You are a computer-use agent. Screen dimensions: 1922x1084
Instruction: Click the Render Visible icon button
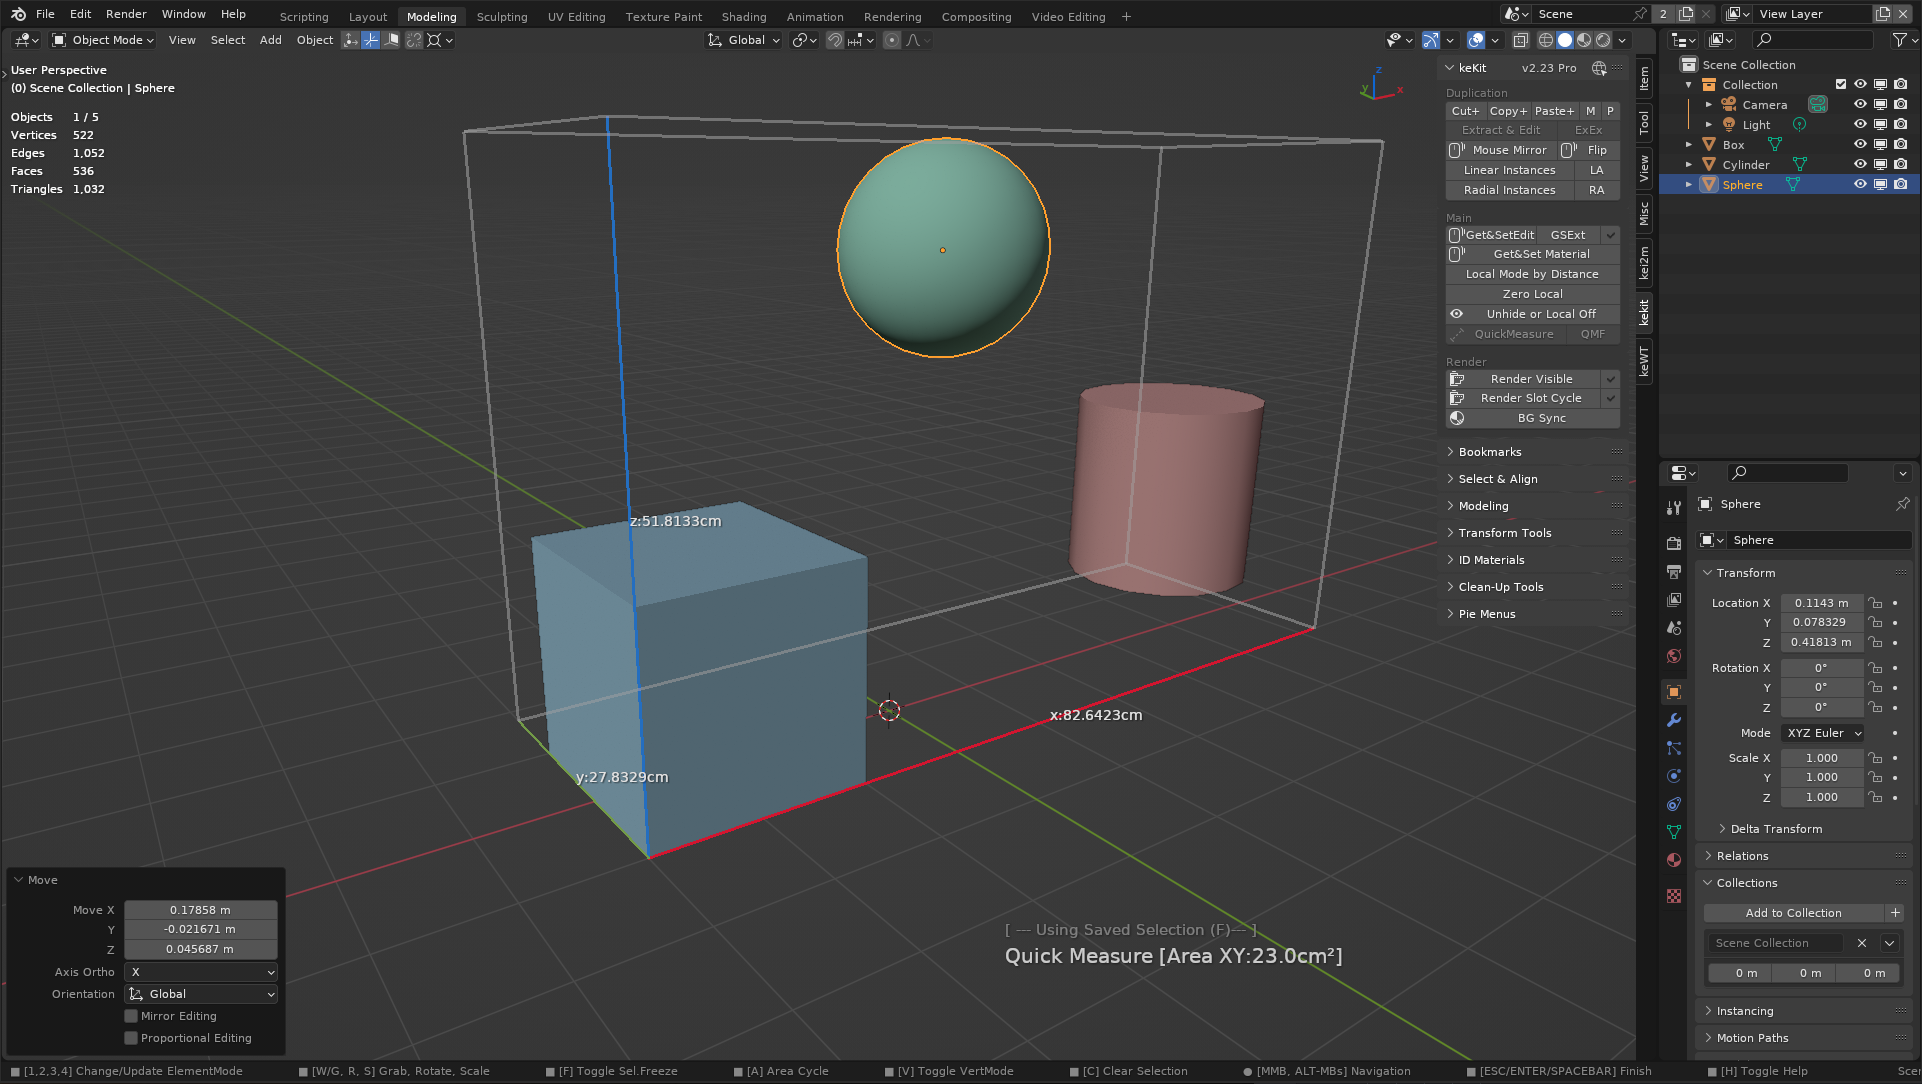[1457, 379]
